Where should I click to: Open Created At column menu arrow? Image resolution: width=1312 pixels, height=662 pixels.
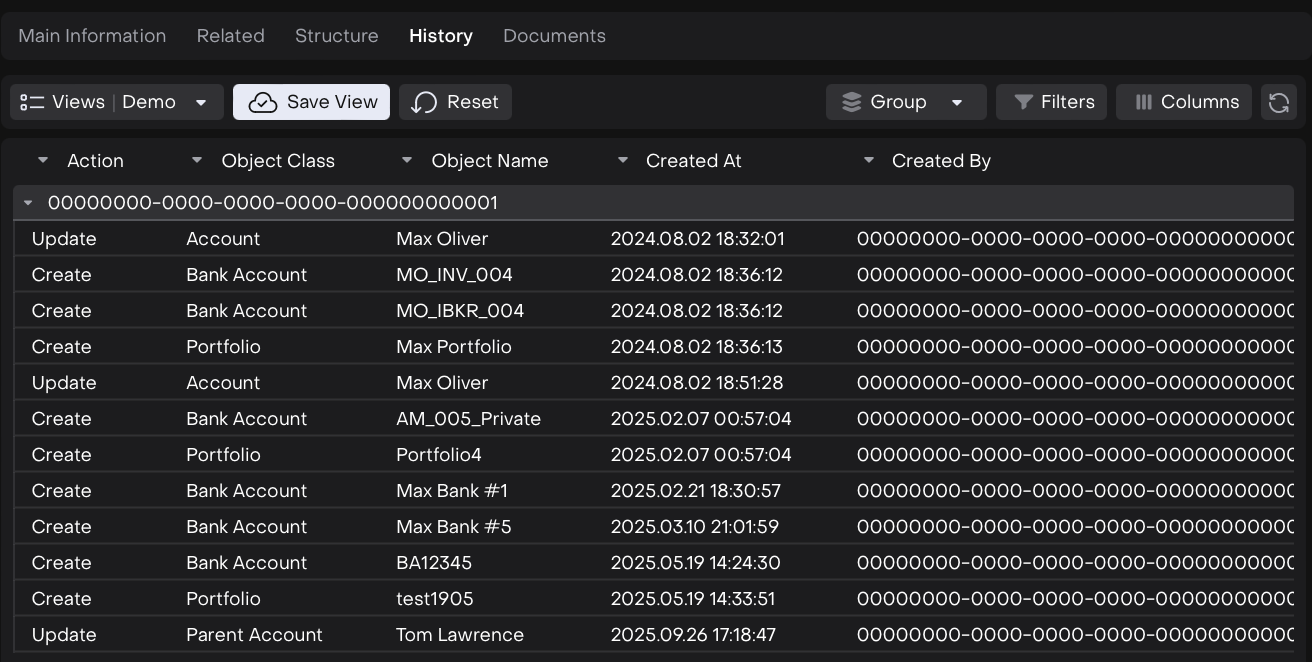(x=622, y=160)
